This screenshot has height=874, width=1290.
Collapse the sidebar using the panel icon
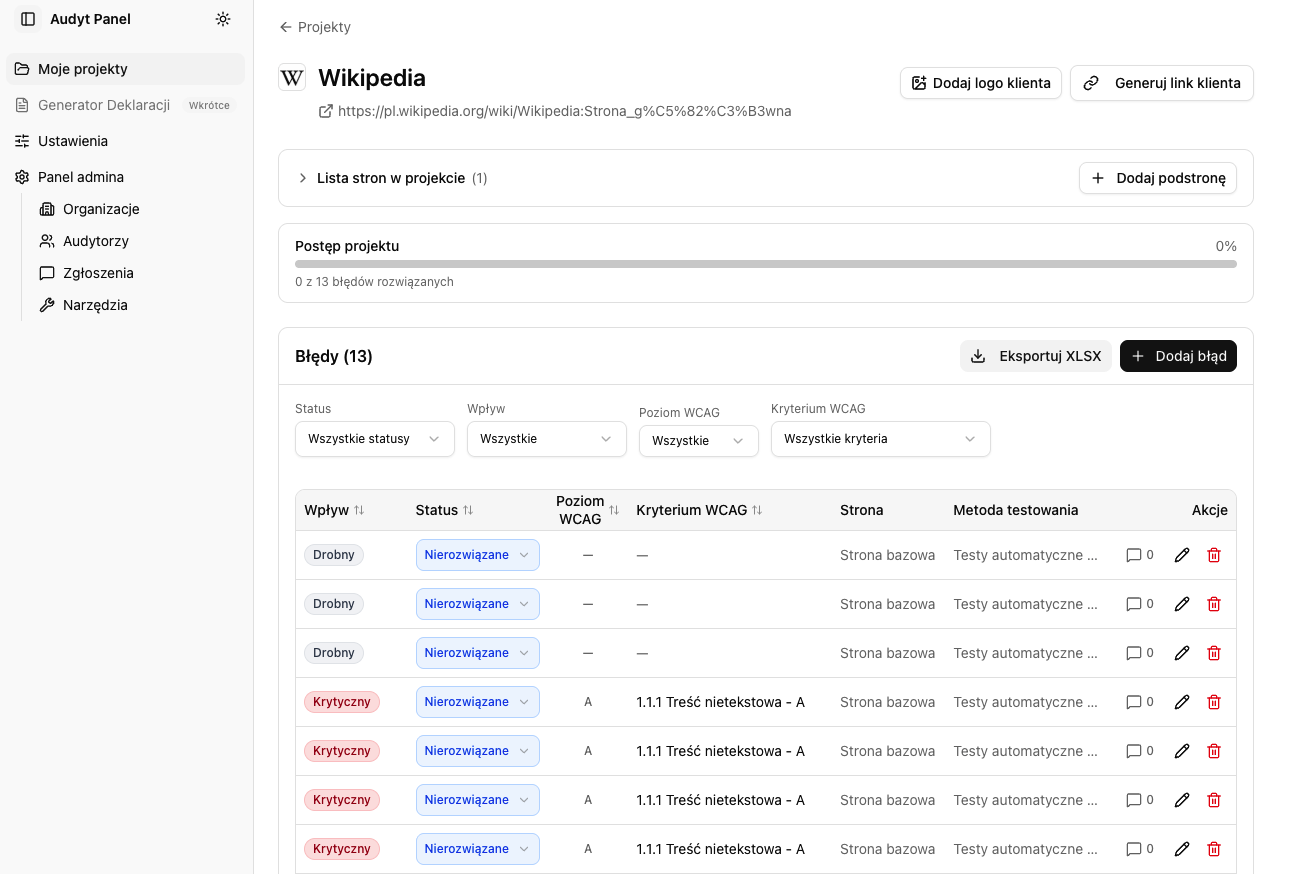click(x=28, y=19)
